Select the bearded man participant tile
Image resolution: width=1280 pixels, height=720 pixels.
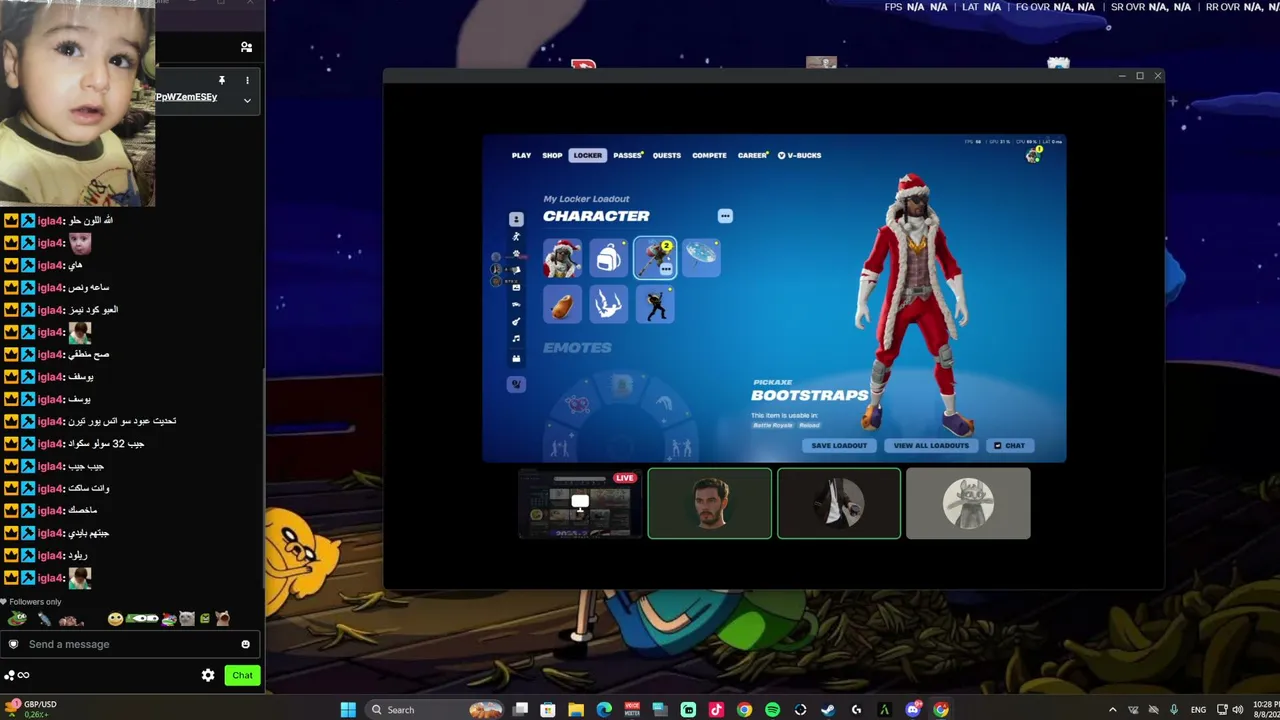(x=710, y=504)
